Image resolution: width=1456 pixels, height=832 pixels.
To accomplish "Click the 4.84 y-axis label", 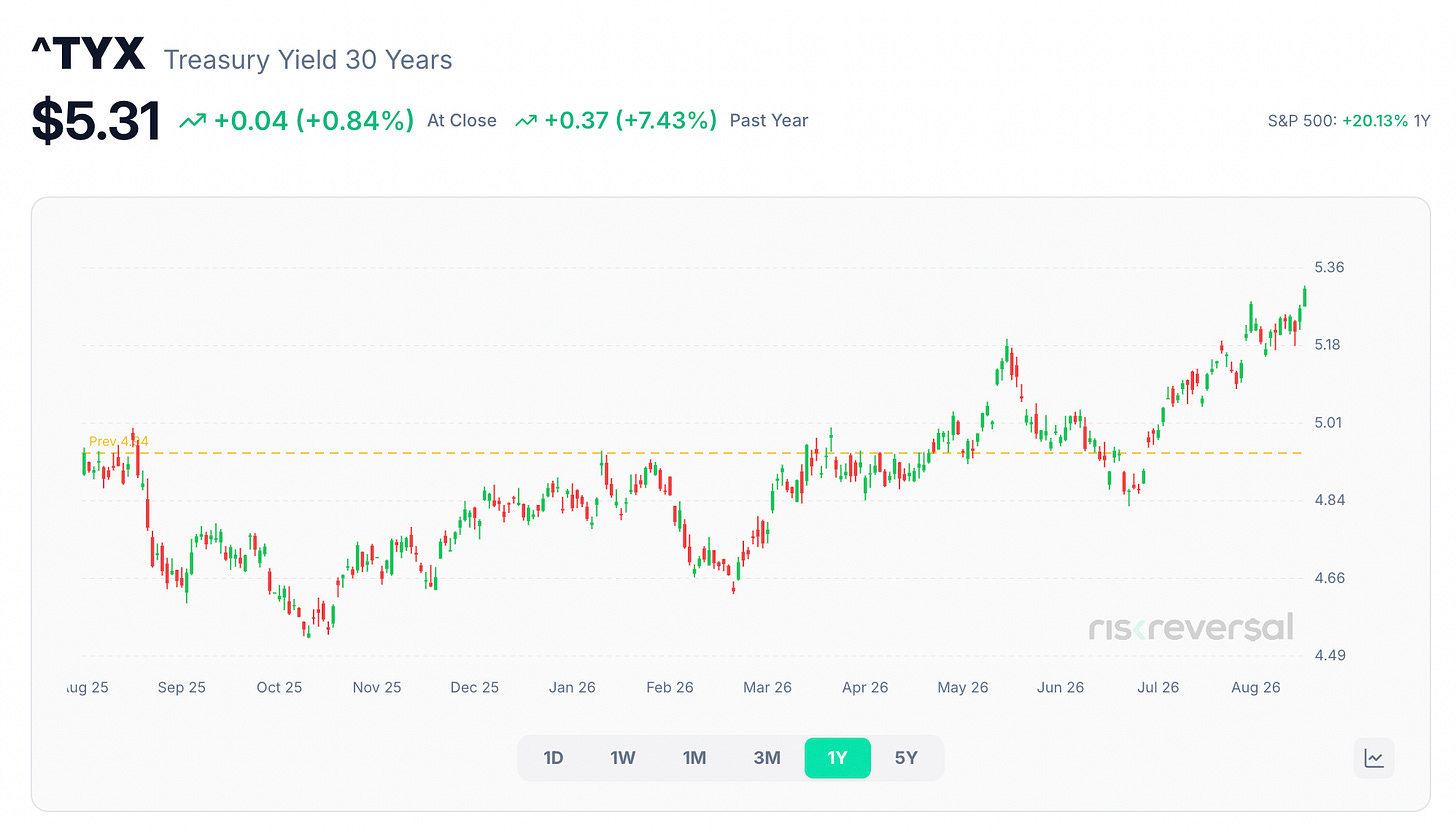I will coord(1330,500).
